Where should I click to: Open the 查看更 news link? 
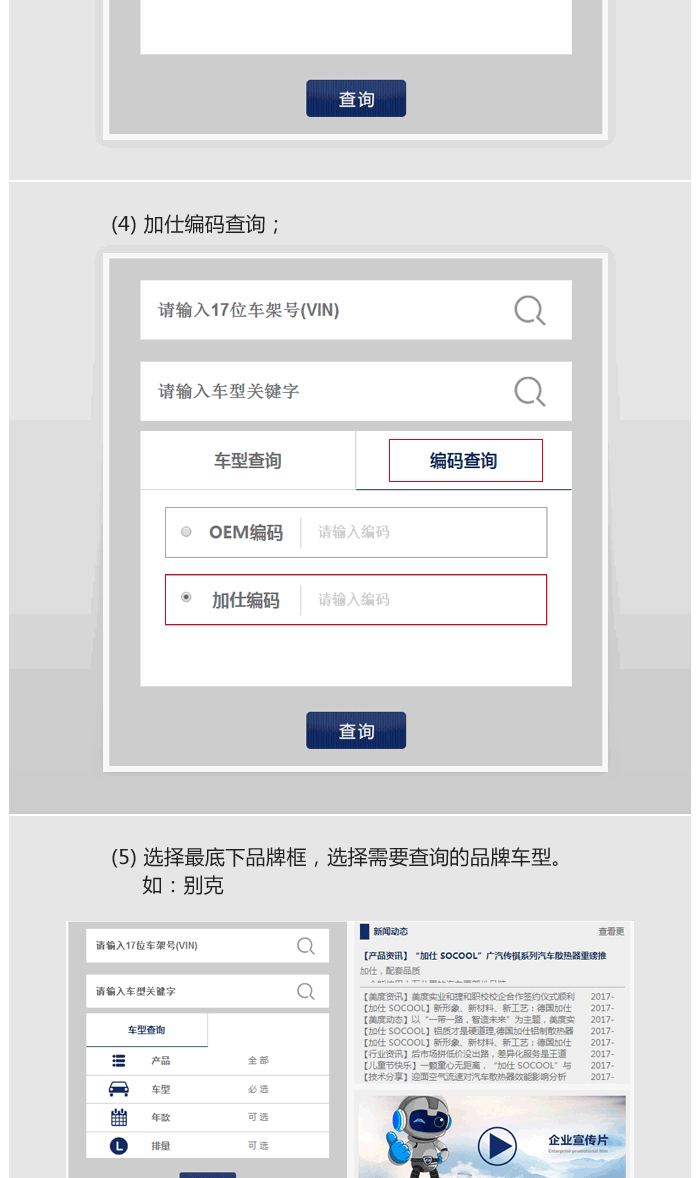[611, 932]
